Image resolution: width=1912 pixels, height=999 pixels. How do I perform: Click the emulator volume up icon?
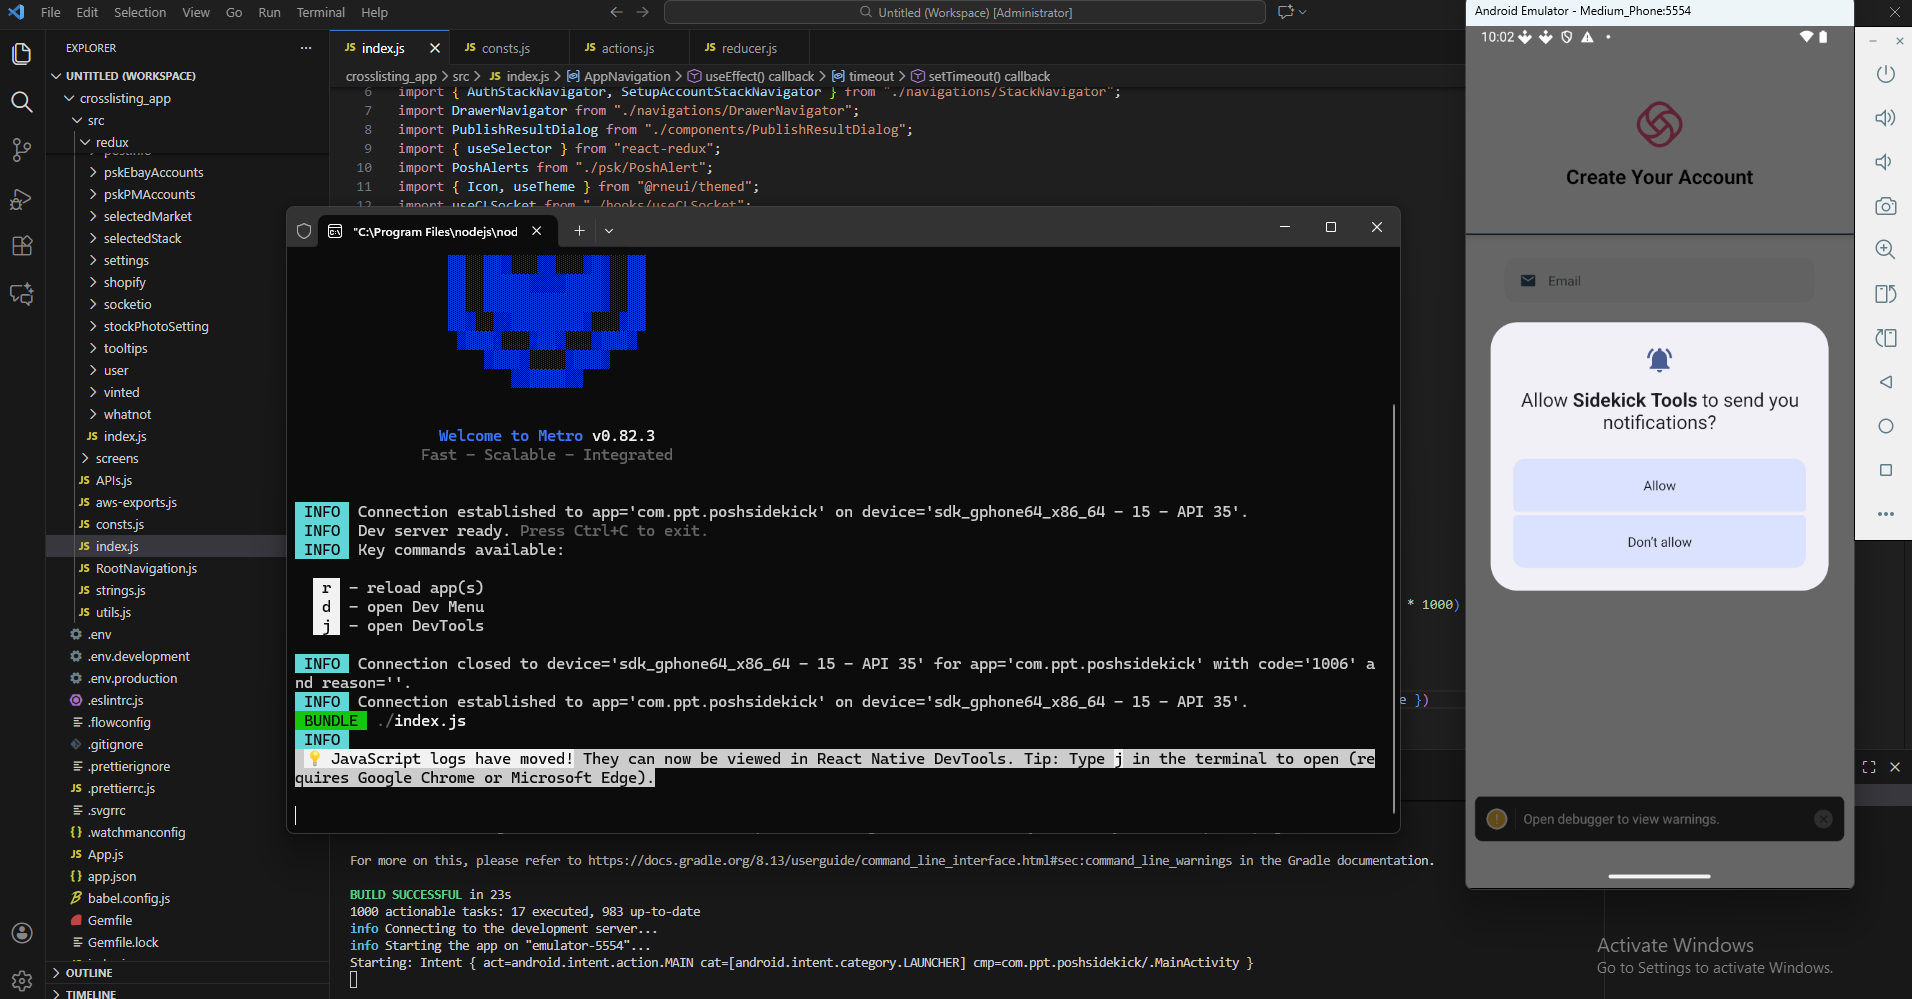(x=1885, y=118)
